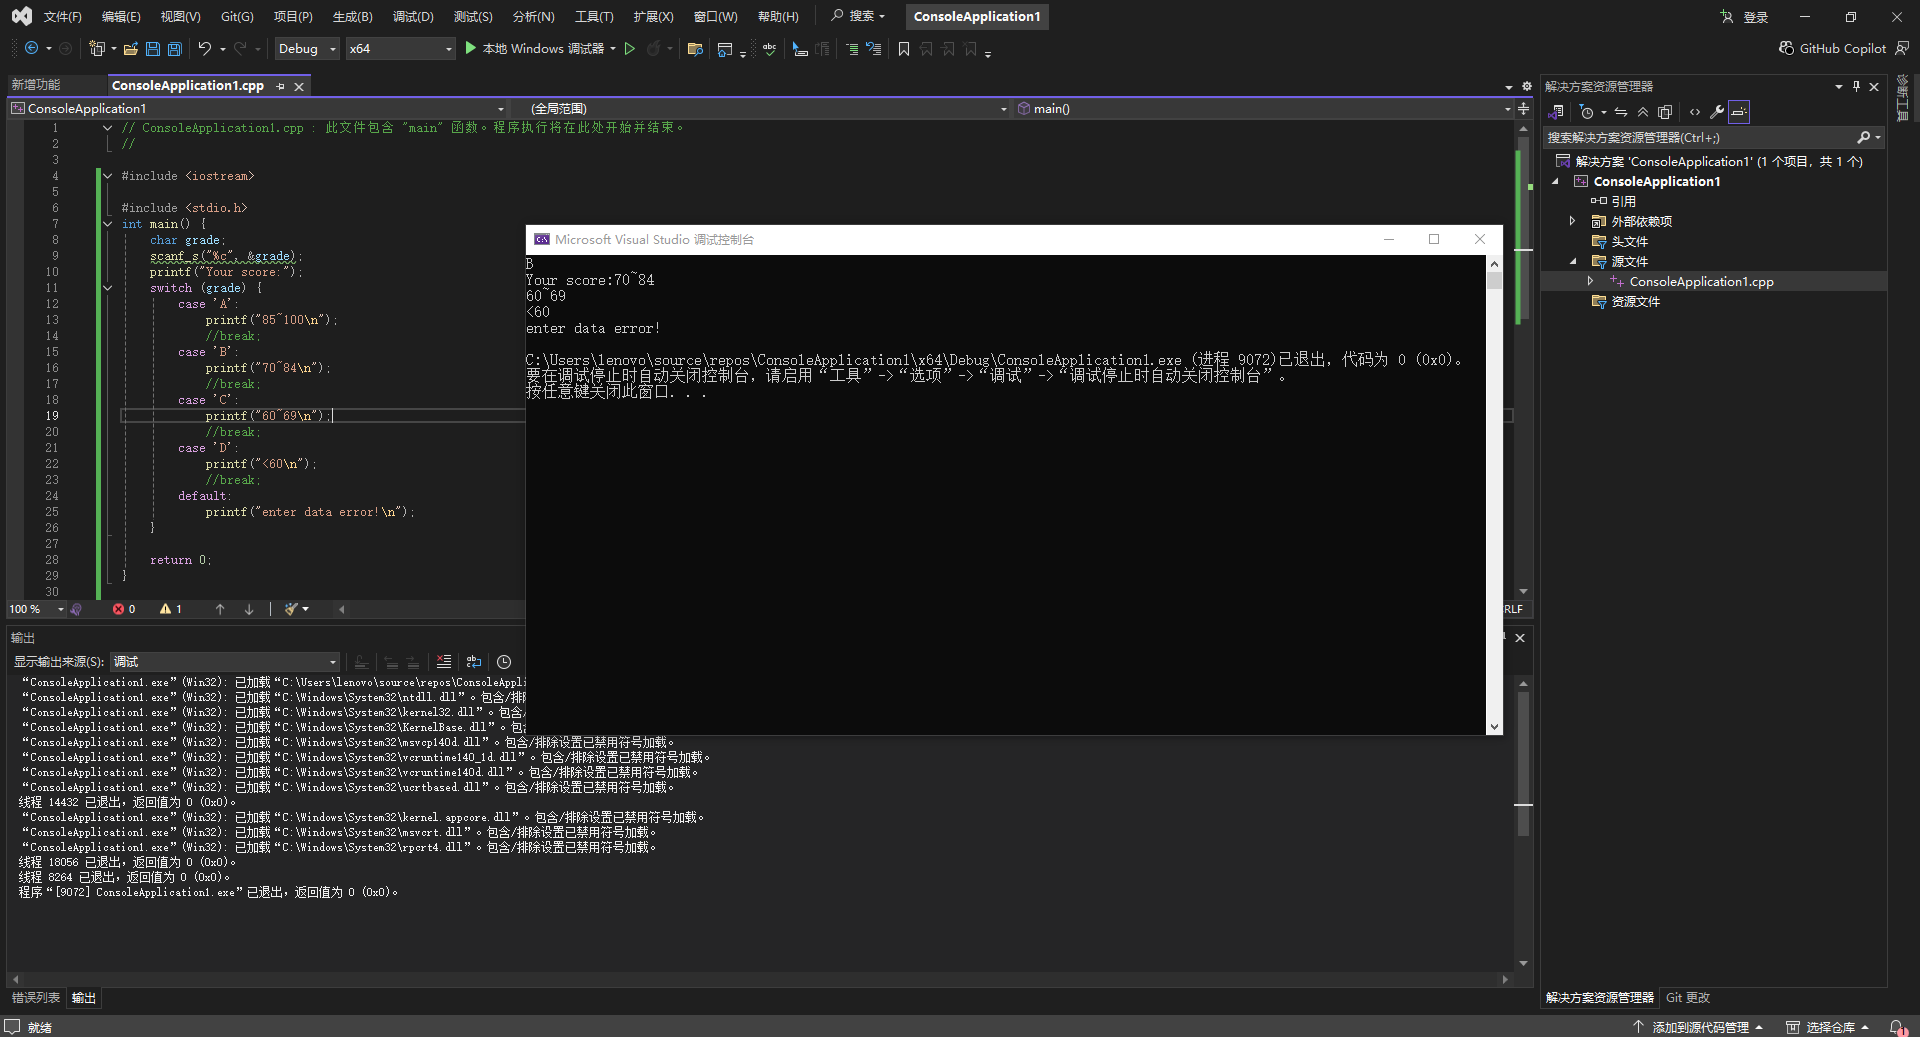This screenshot has height=1037, width=1920.
Task: Click the Output window vertical scrollbar thumb
Action: coord(1523,765)
